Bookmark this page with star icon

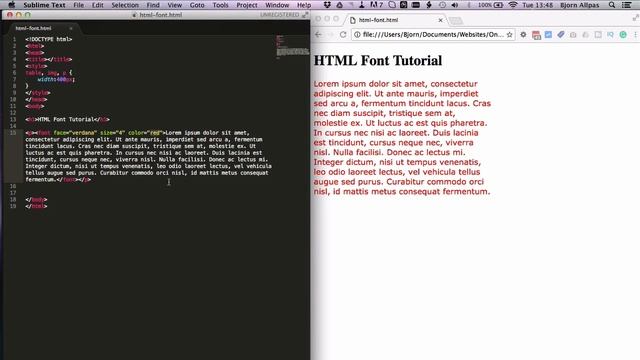(509, 35)
